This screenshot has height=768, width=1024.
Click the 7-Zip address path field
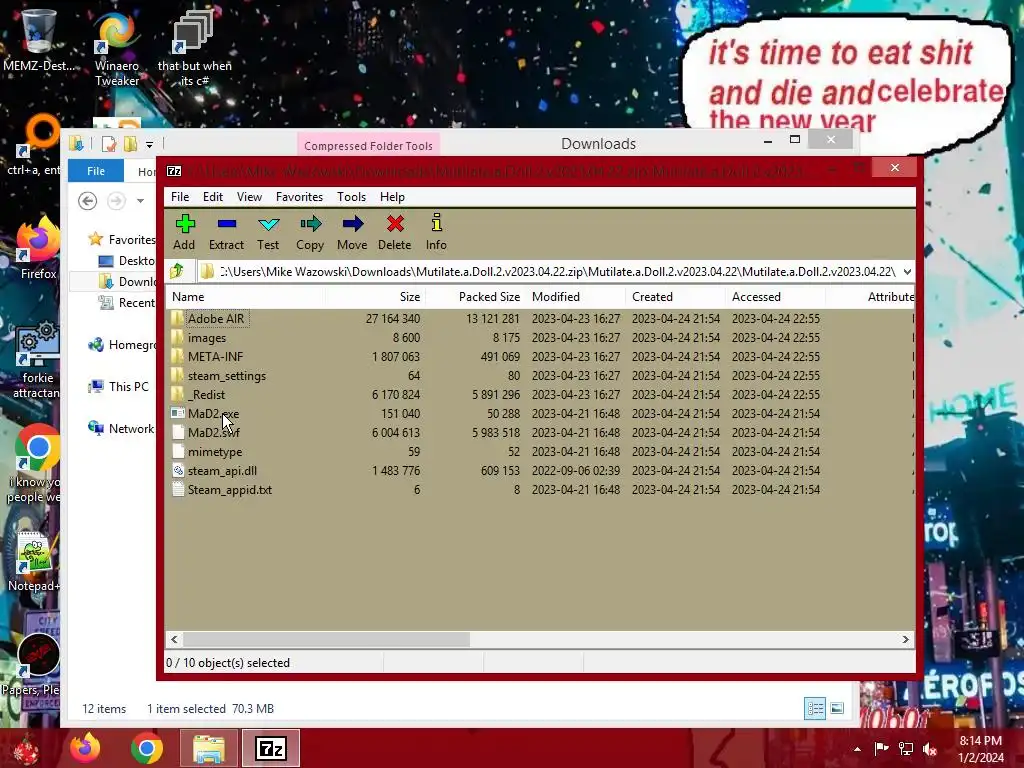coord(556,272)
